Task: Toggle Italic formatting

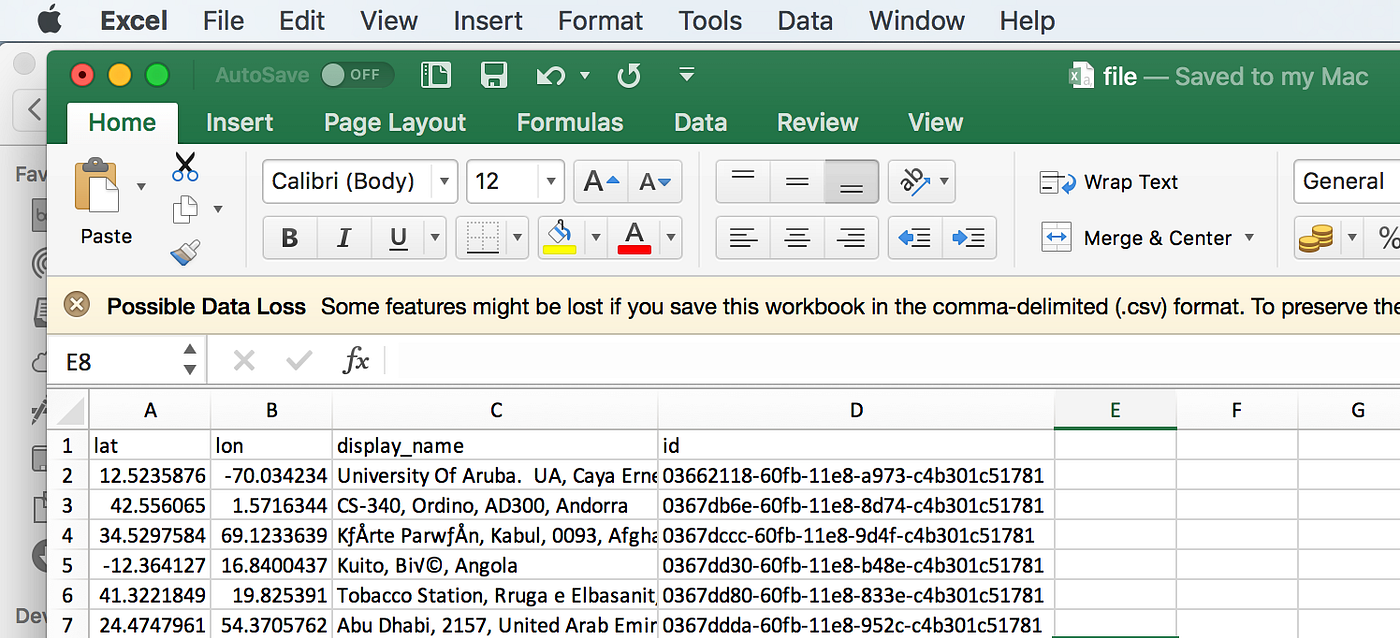Action: (344, 238)
